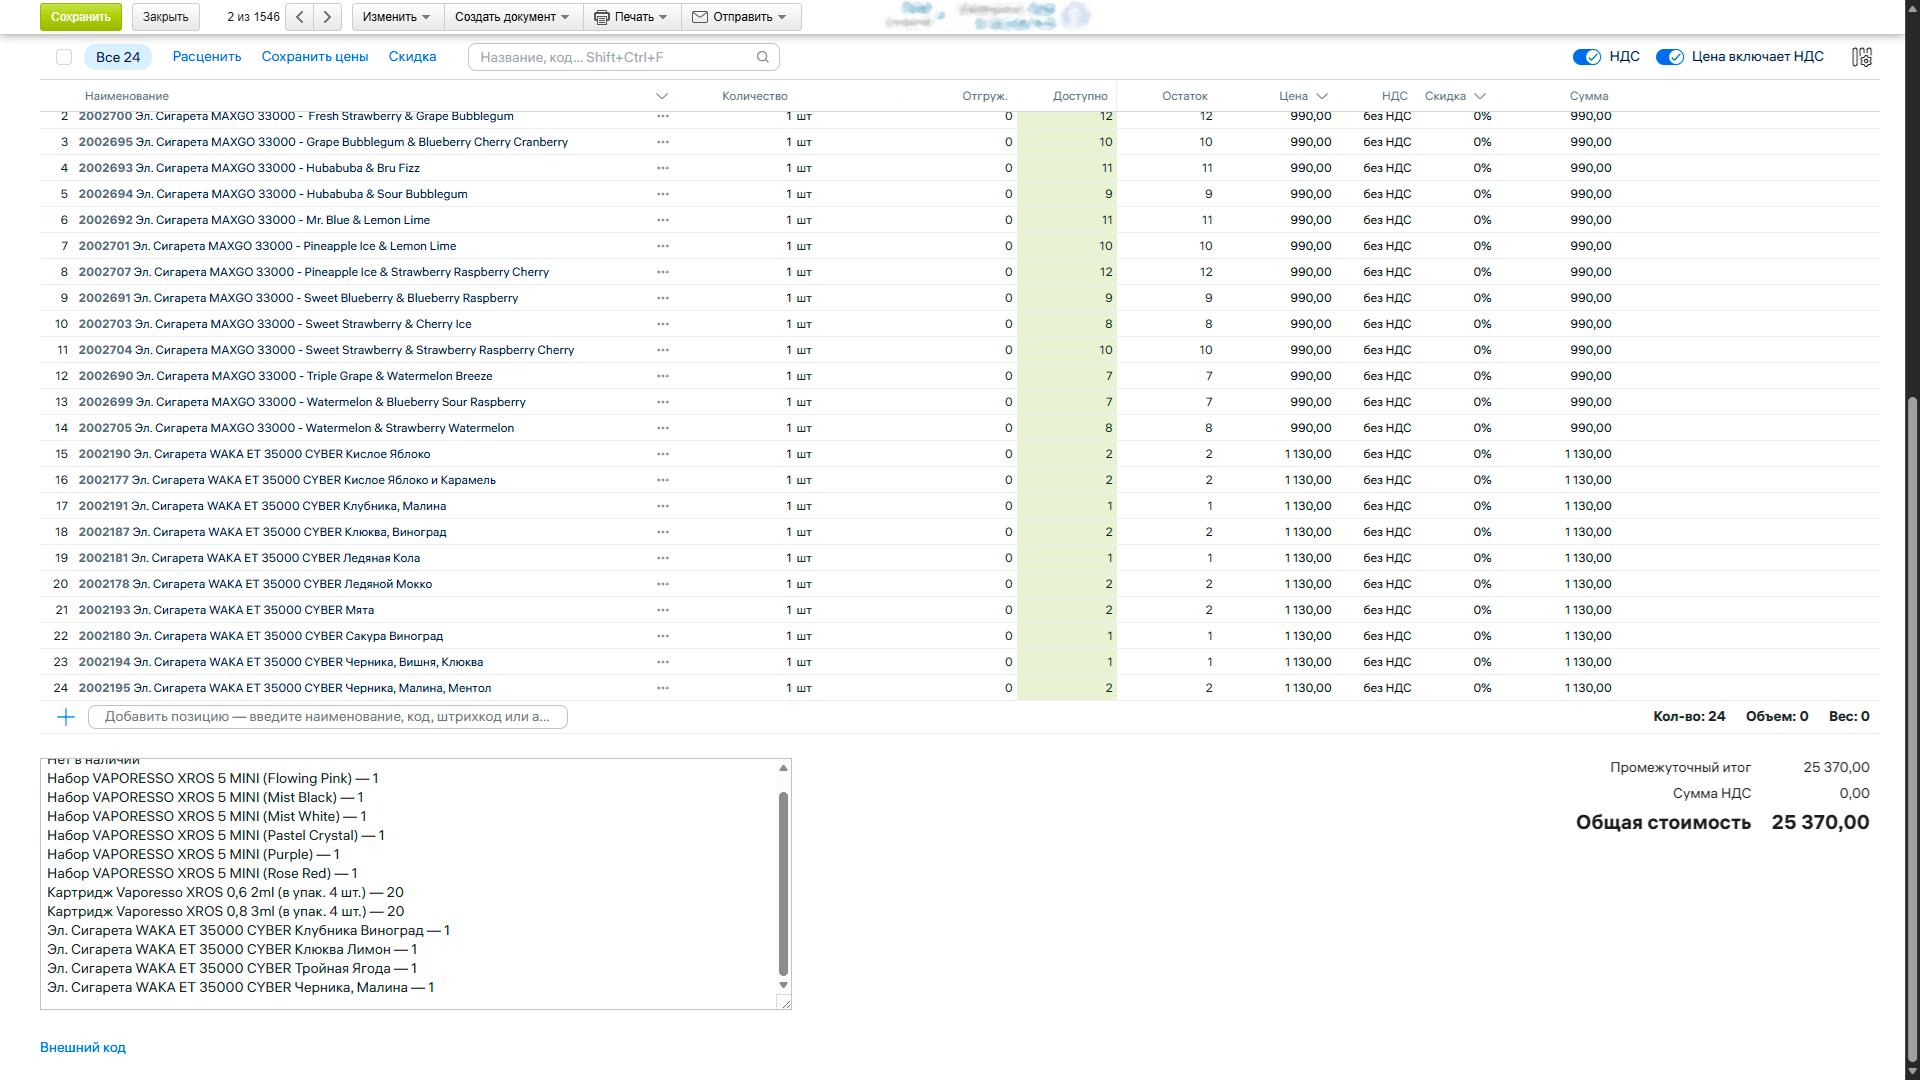1920x1080 pixels.
Task: Open row menu dots for CYBER Клубника, Малина
Action: click(x=663, y=506)
